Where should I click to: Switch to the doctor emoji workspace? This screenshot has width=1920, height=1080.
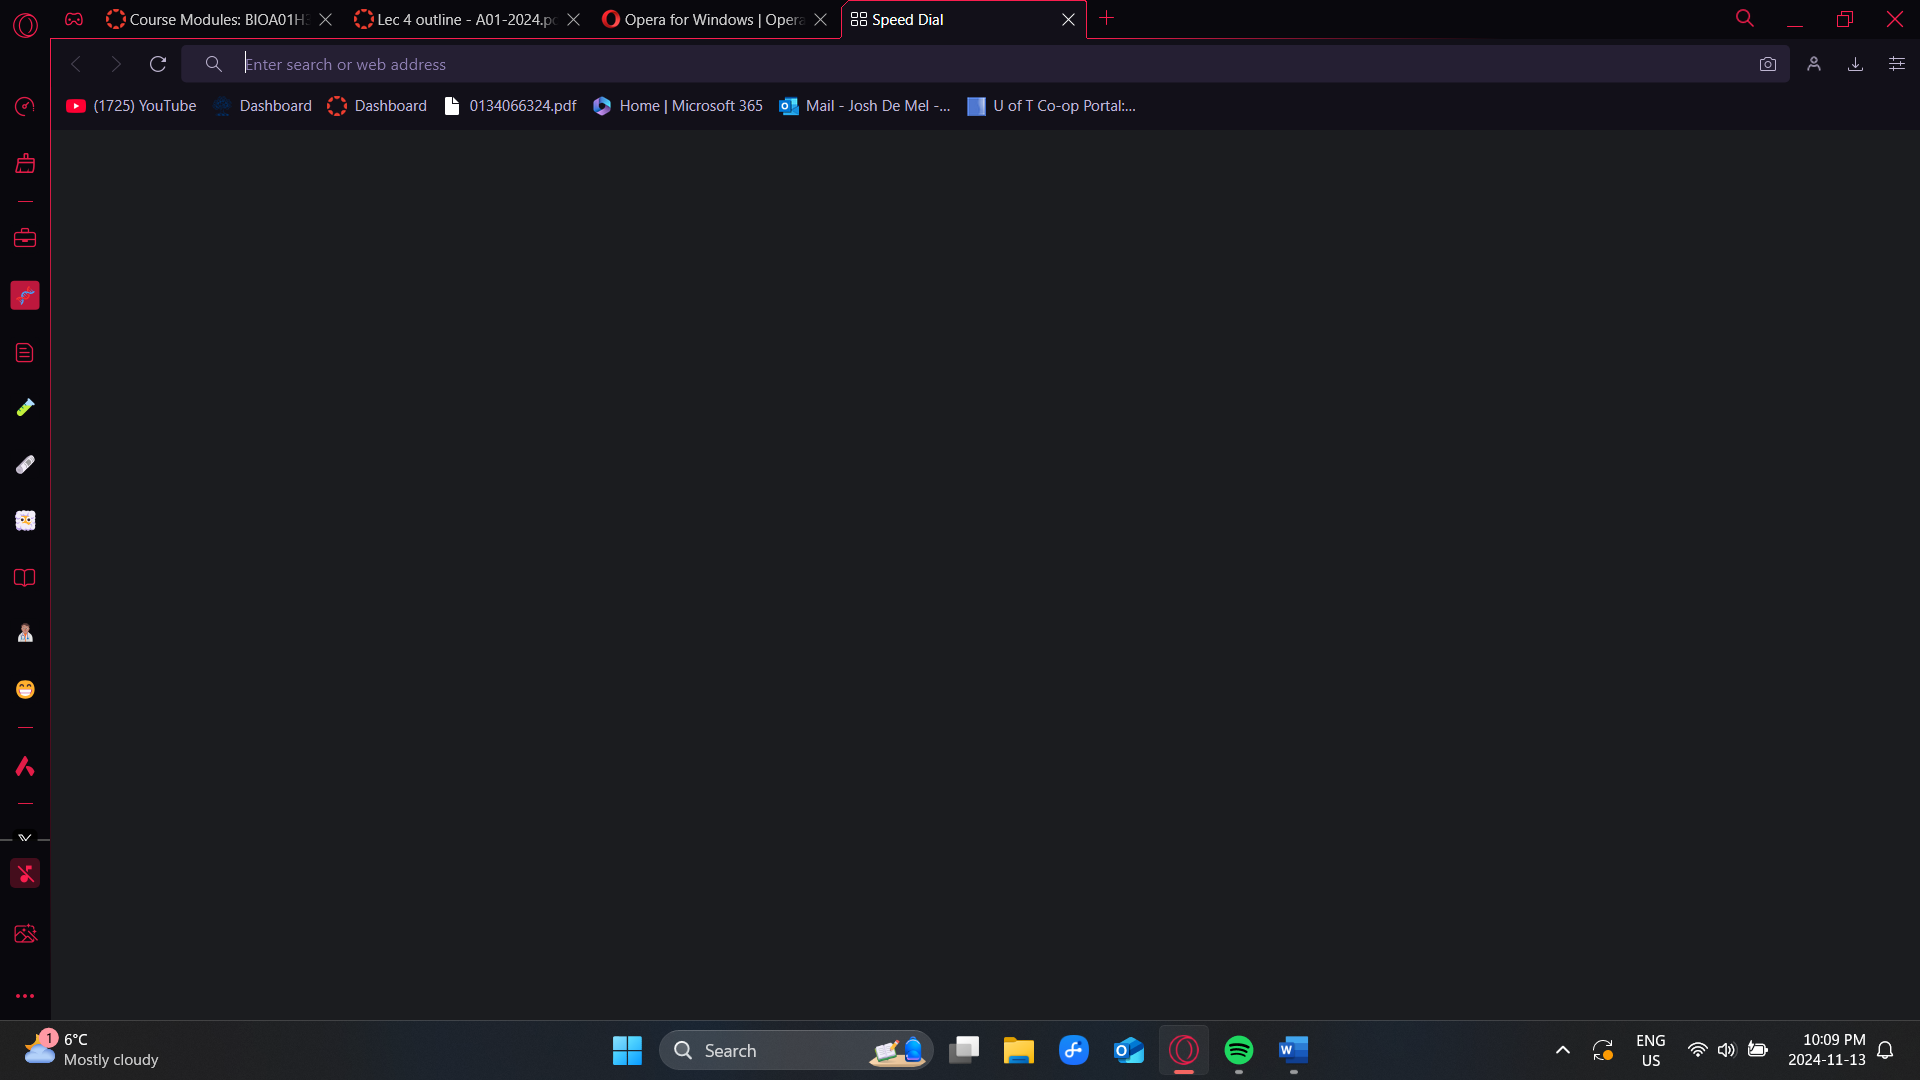pos(25,633)
